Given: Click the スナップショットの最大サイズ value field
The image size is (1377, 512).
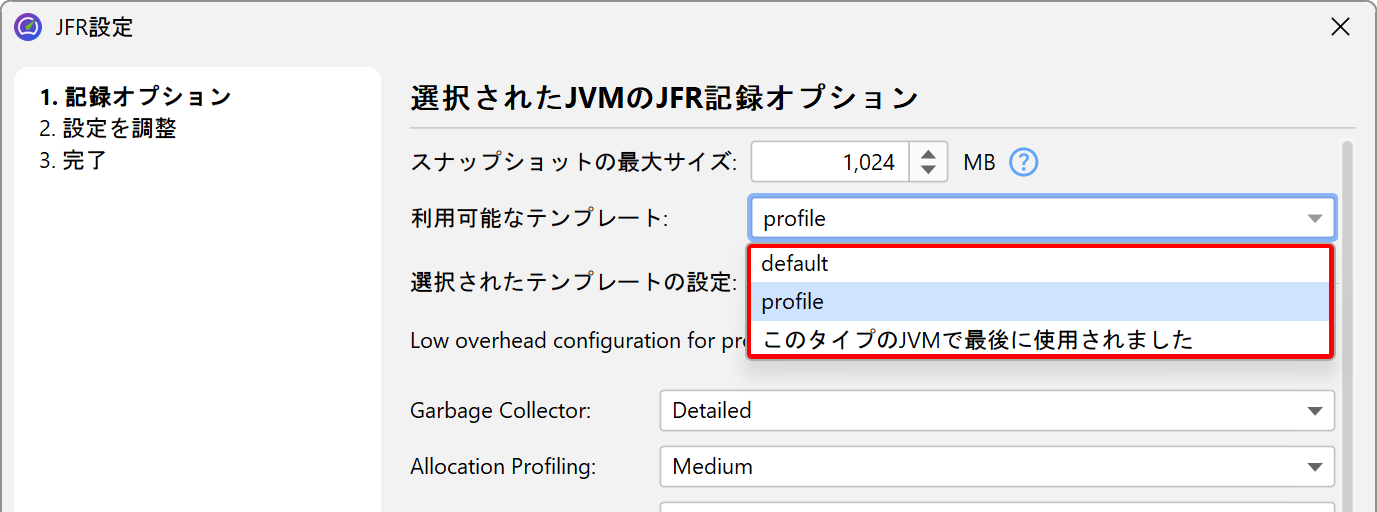Looking at the screenshot, I should (x=830, y=162).
